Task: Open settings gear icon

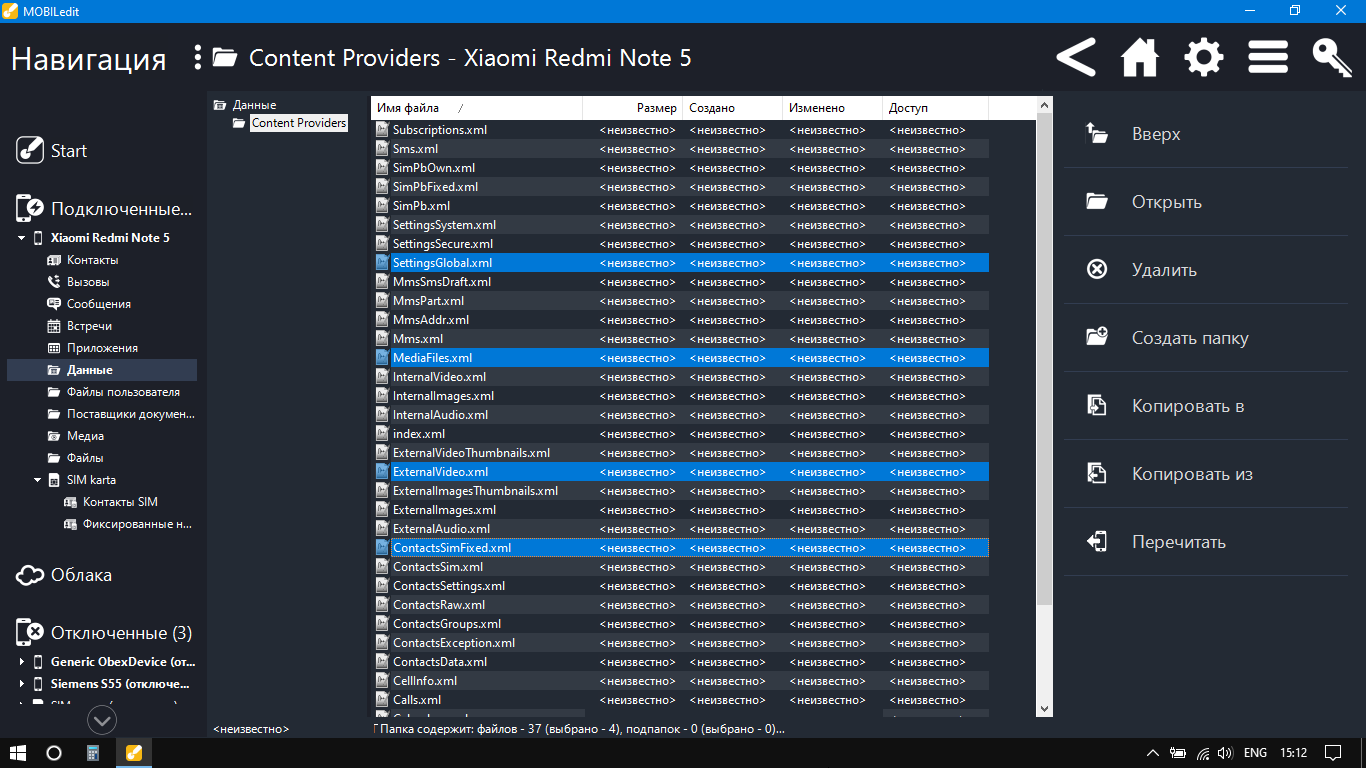Action: [x=1204, y=57]
